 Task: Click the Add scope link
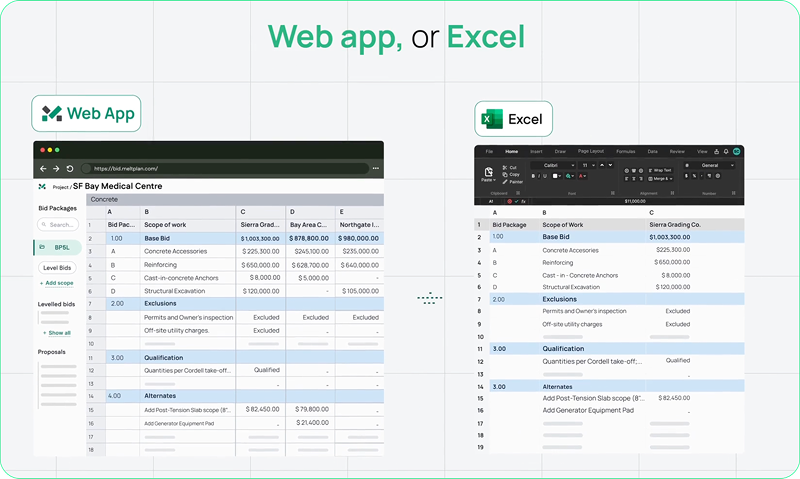click(x=57, y=283)
